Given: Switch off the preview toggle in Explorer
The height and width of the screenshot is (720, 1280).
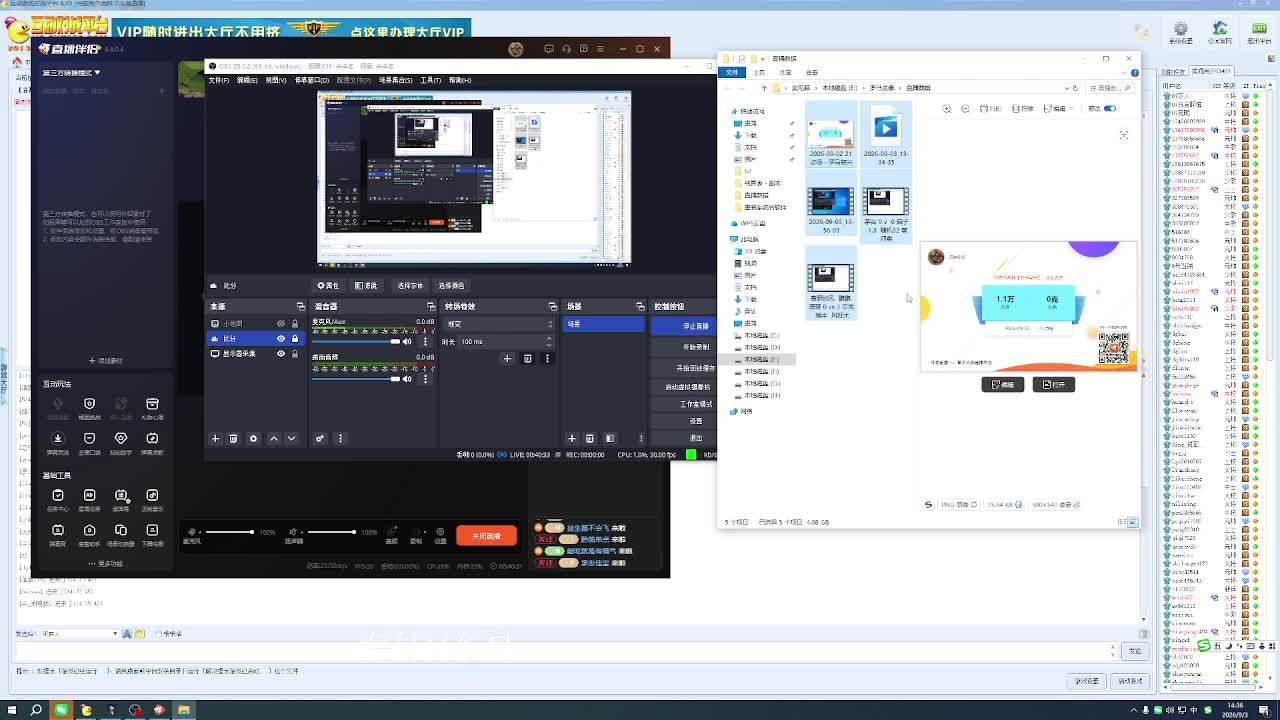Looking at the screenshot, I should (1110, 108).
